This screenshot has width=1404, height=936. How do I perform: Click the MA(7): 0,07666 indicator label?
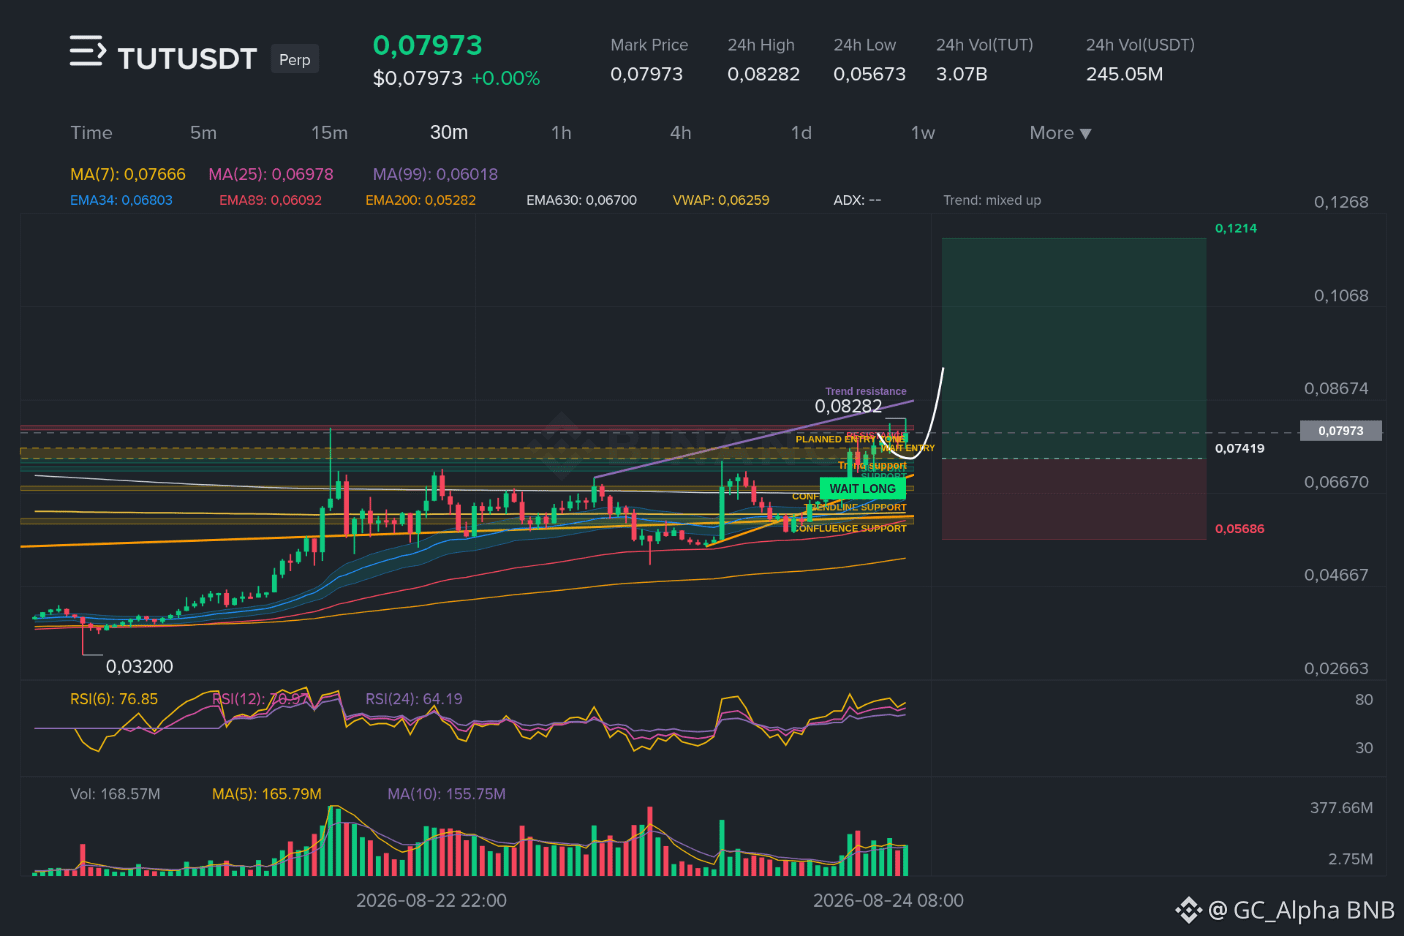128,174
